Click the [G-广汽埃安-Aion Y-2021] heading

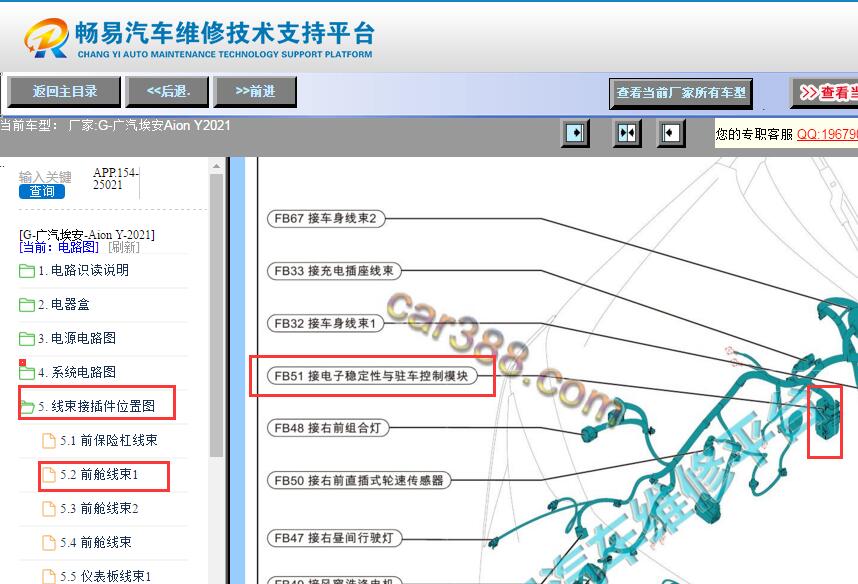(87, 235)
